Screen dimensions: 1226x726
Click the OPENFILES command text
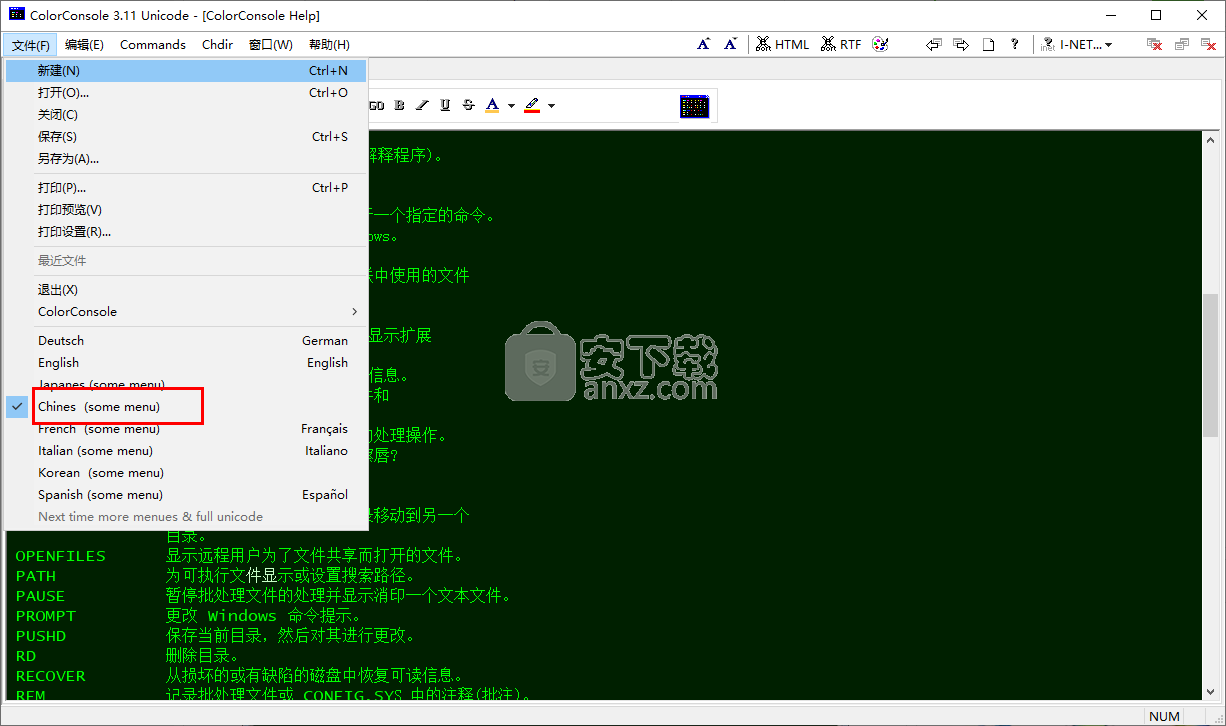pyautogui.click(x=60, y=556)
